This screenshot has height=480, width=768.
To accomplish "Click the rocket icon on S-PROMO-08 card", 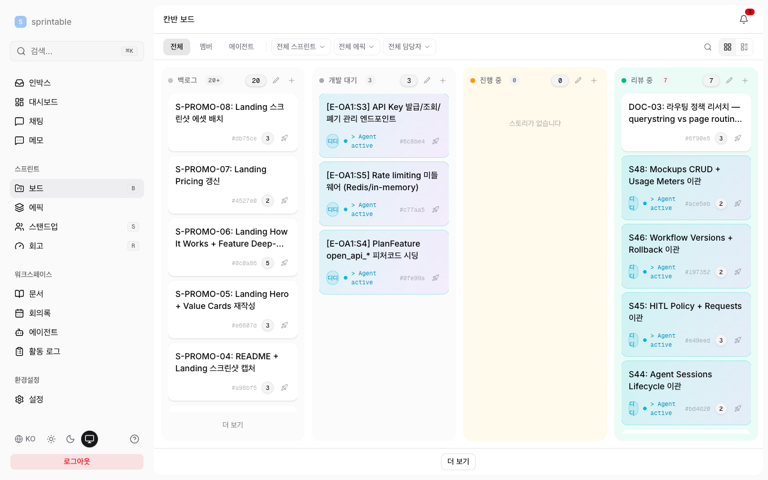I will [x=284, y=138].
